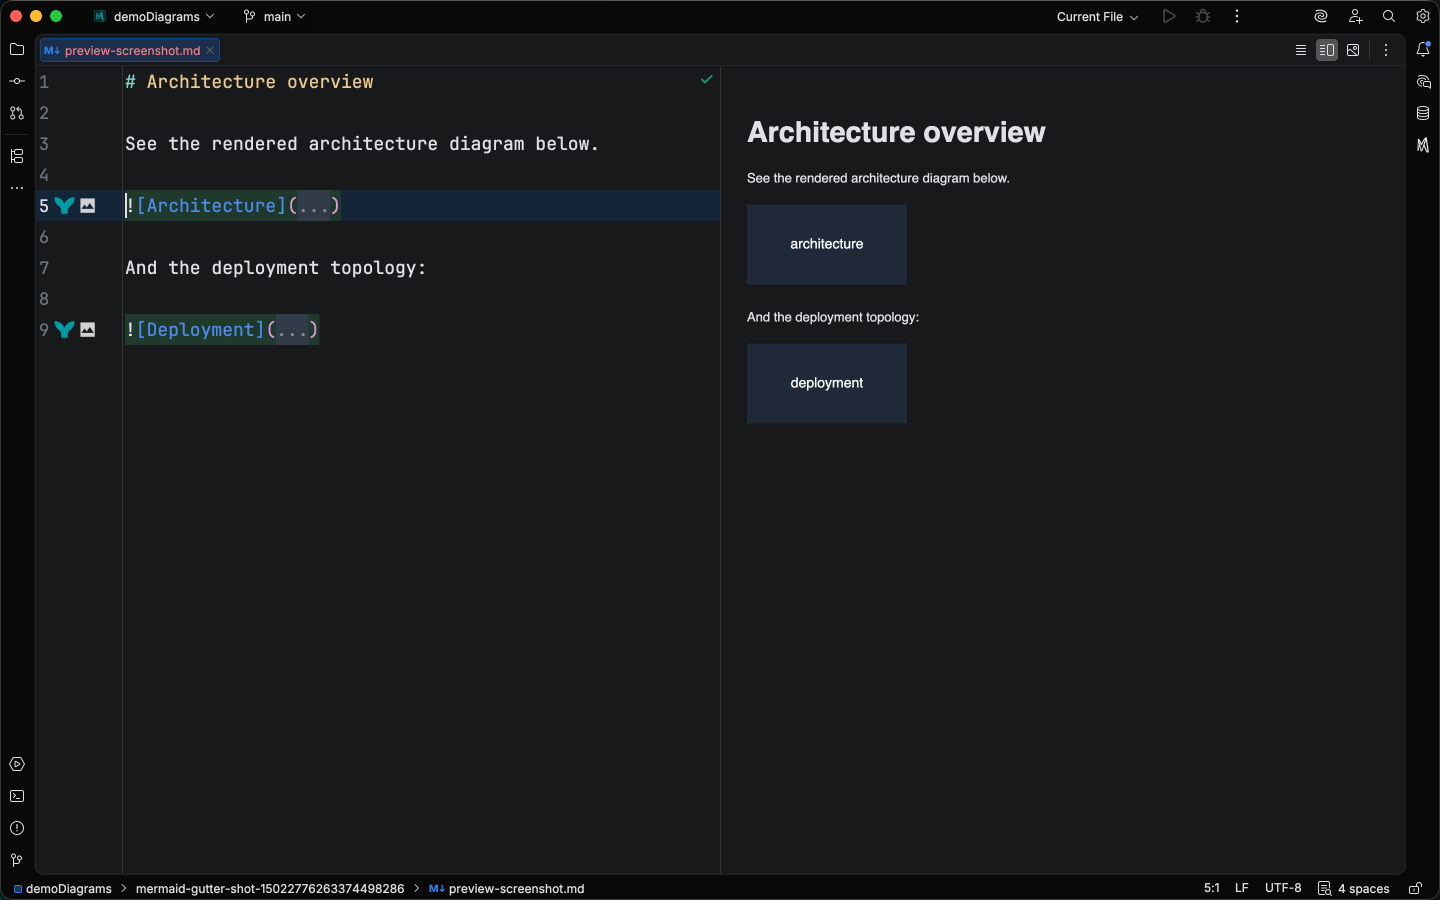
Task: Open the Project tool window folder icon
Action: coord(17,49)
